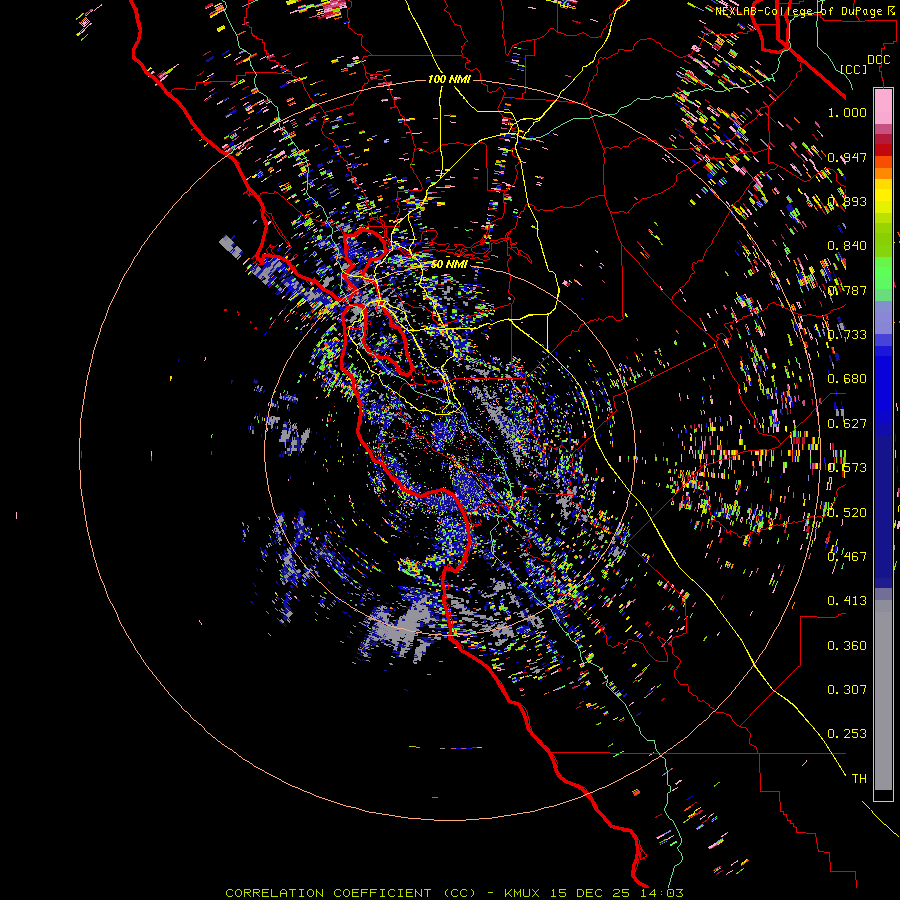Click the 0.893 legend value
This screenshot has height=900, width=900.
[x=847, y=201]
